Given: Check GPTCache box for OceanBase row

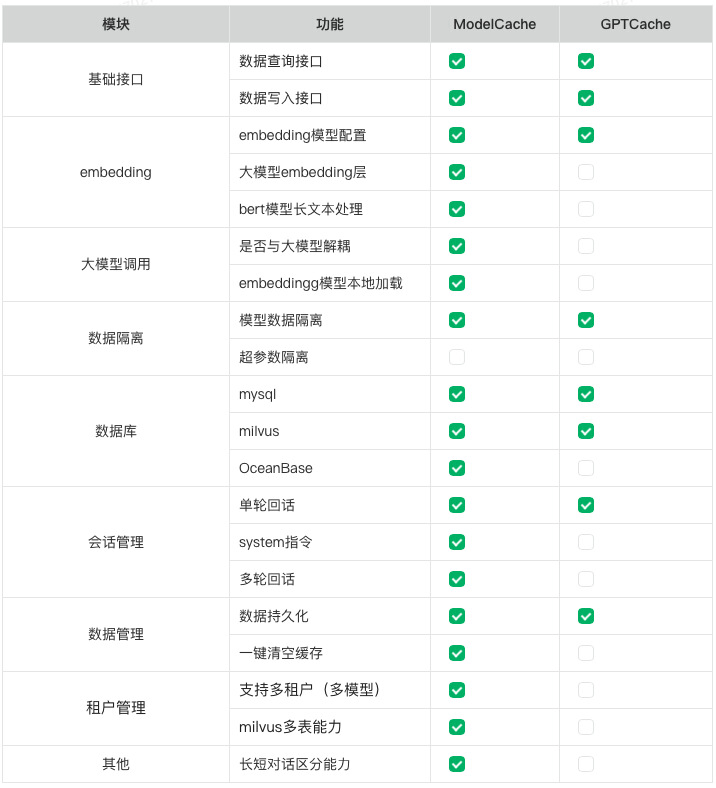Looking at the screenshot, I should click(x=586, y=468).
